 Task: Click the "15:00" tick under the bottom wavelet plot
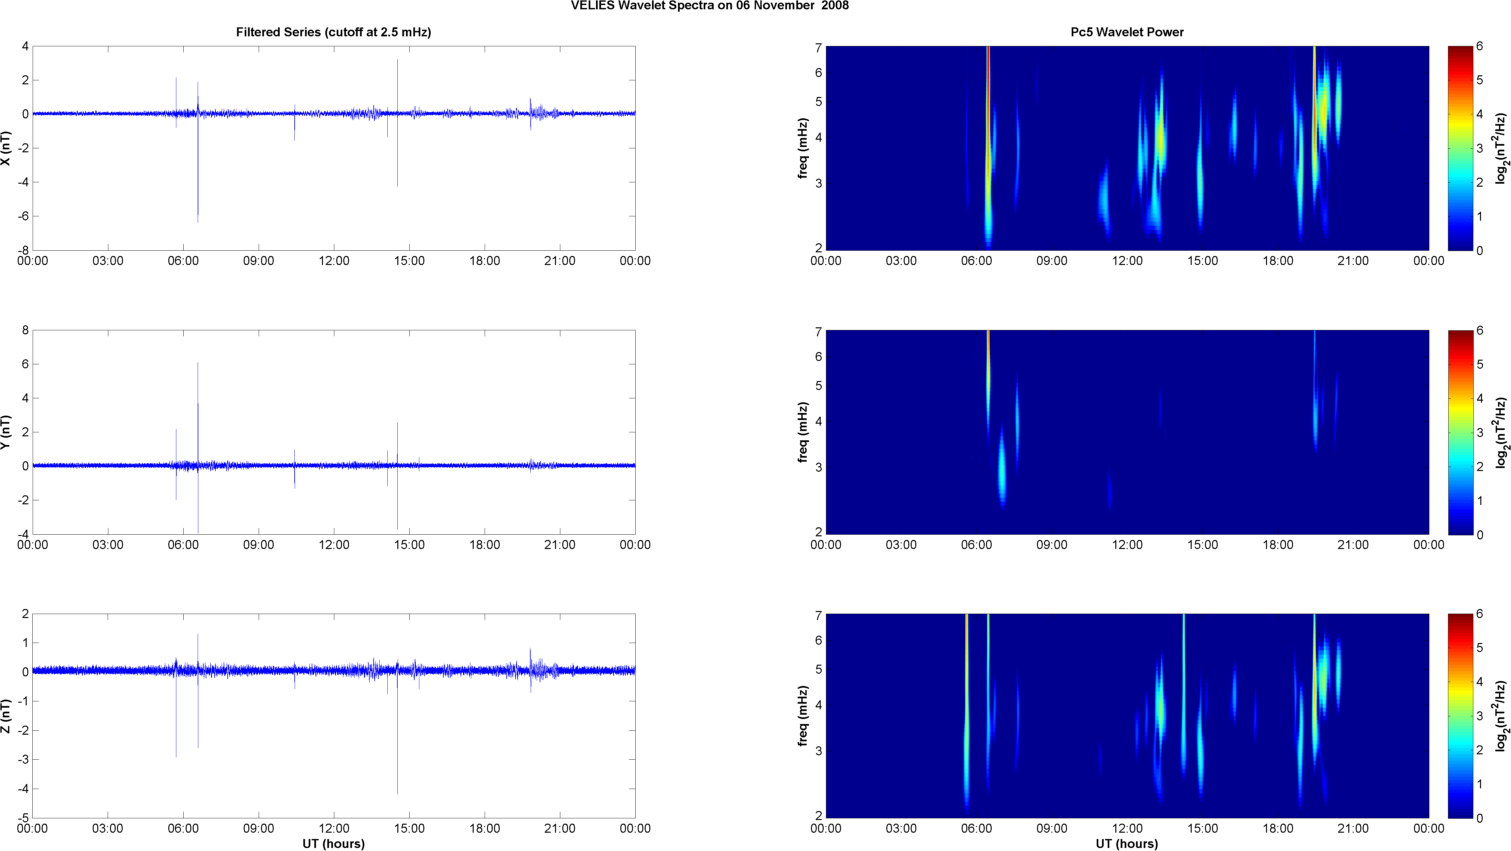(x=1203, y=829)
